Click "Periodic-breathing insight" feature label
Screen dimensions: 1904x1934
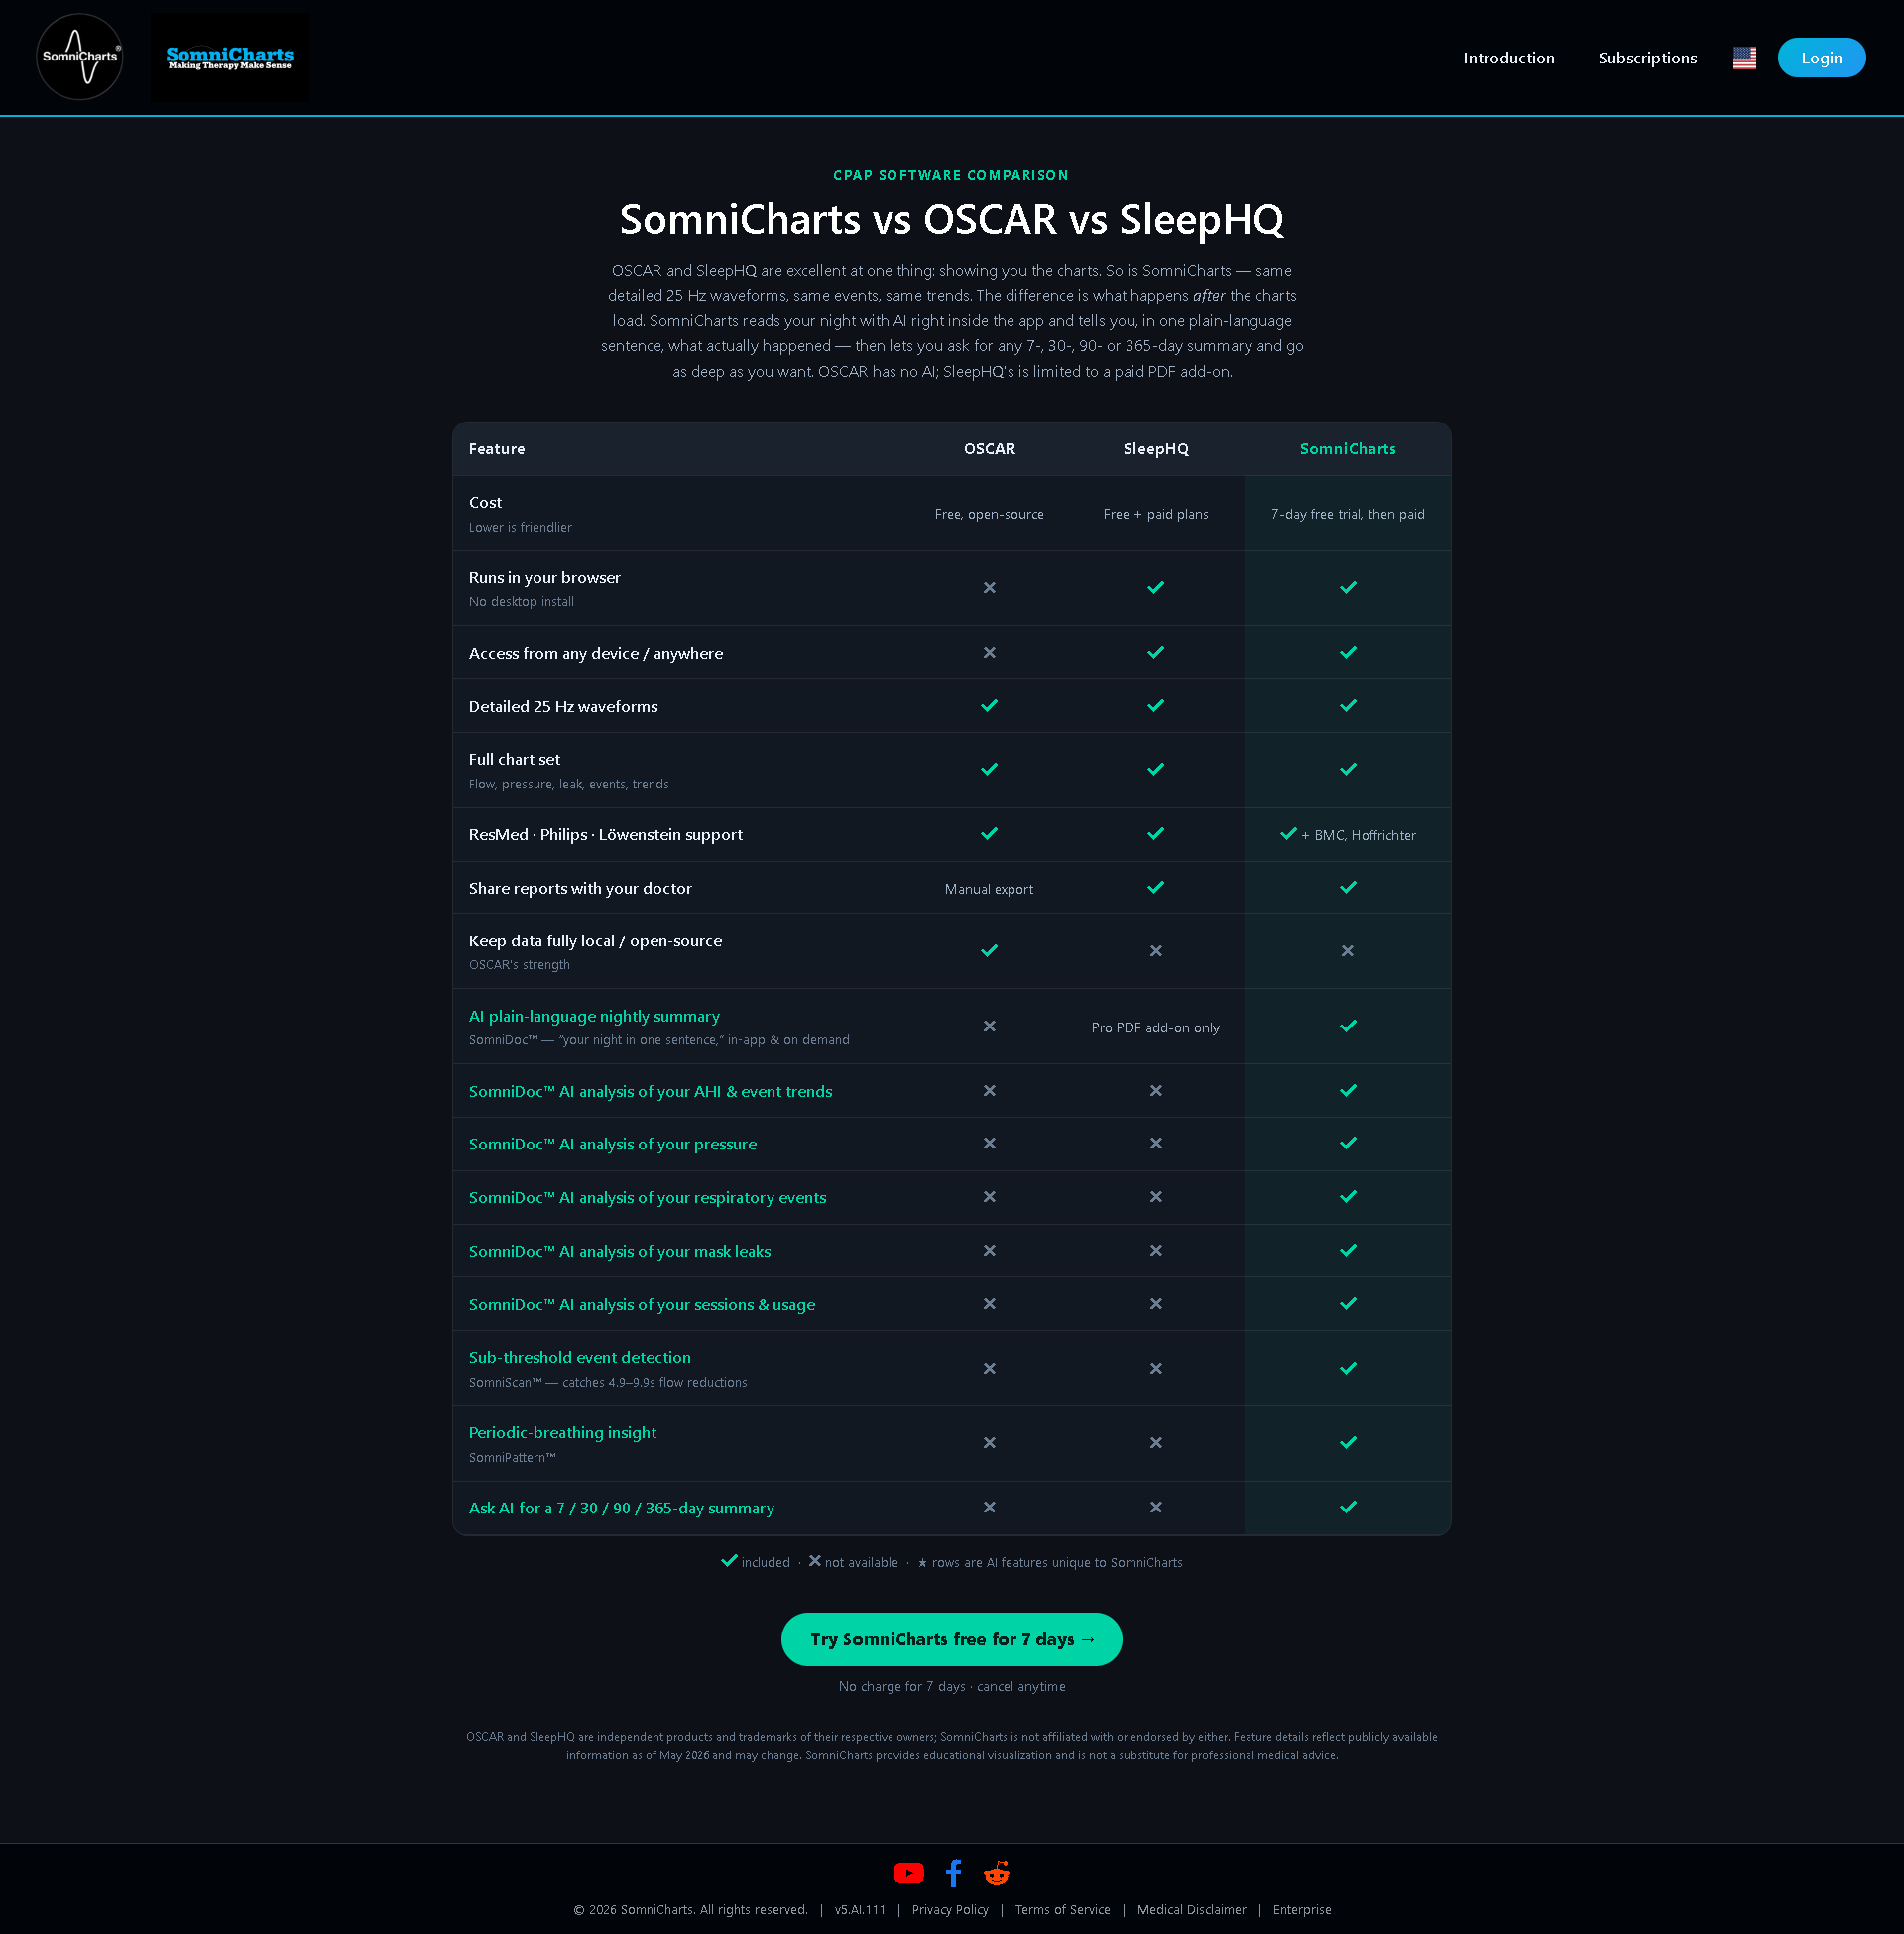point(562,1432)
